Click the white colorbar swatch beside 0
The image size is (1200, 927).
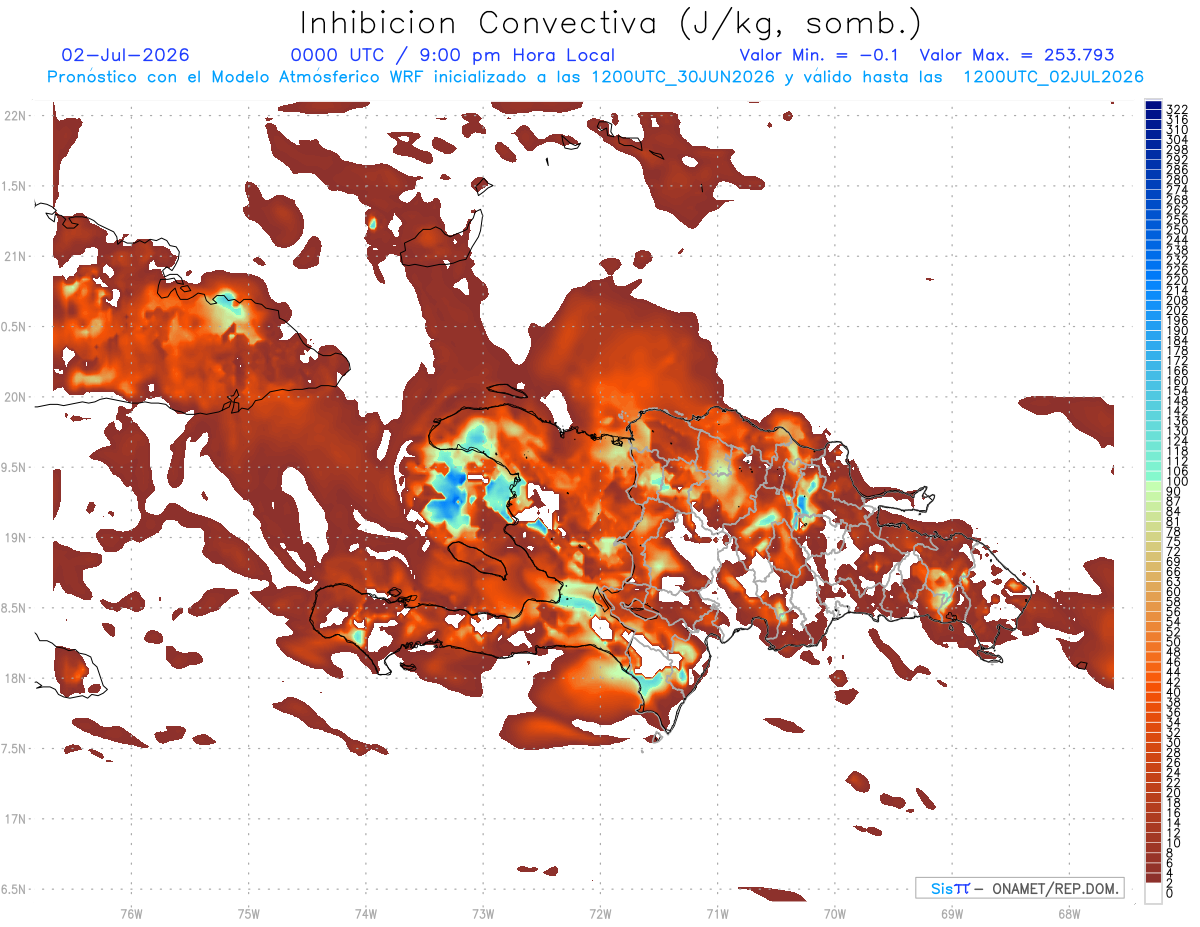click(1154, 893)
